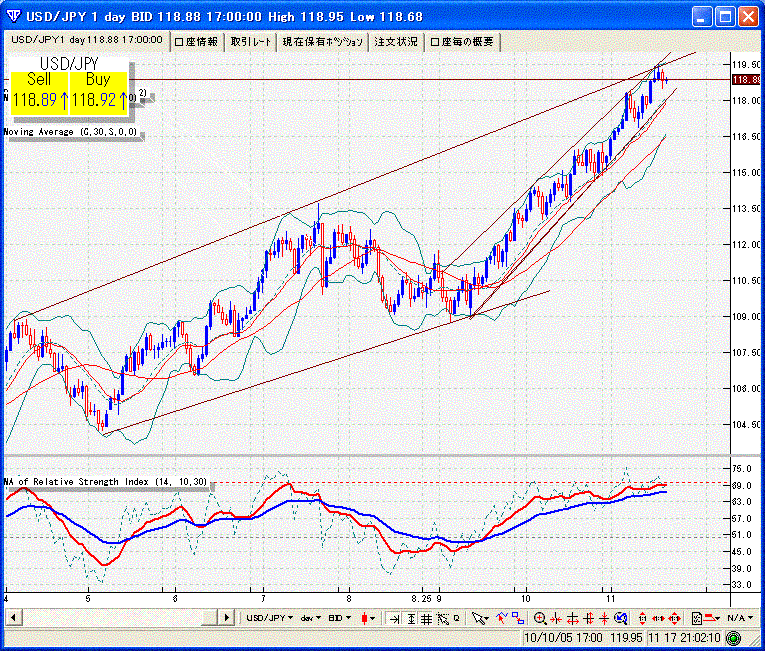Click the yellow Sell 118.89 button
Screen dimensions: 765x651
tap(40, 90)
